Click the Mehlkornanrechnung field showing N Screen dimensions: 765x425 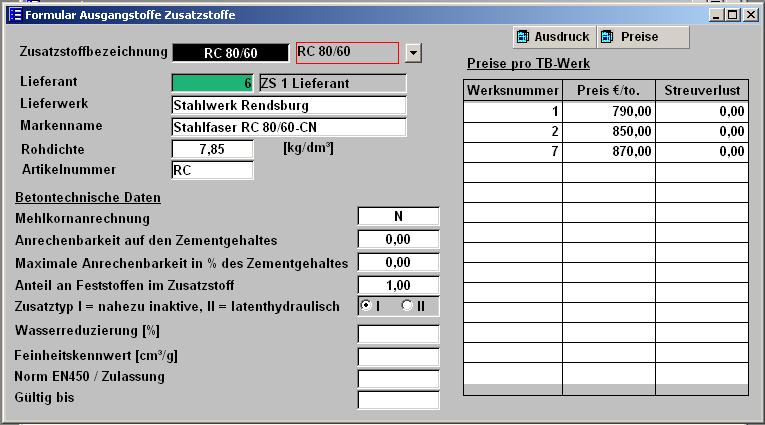tap(398, 217)
